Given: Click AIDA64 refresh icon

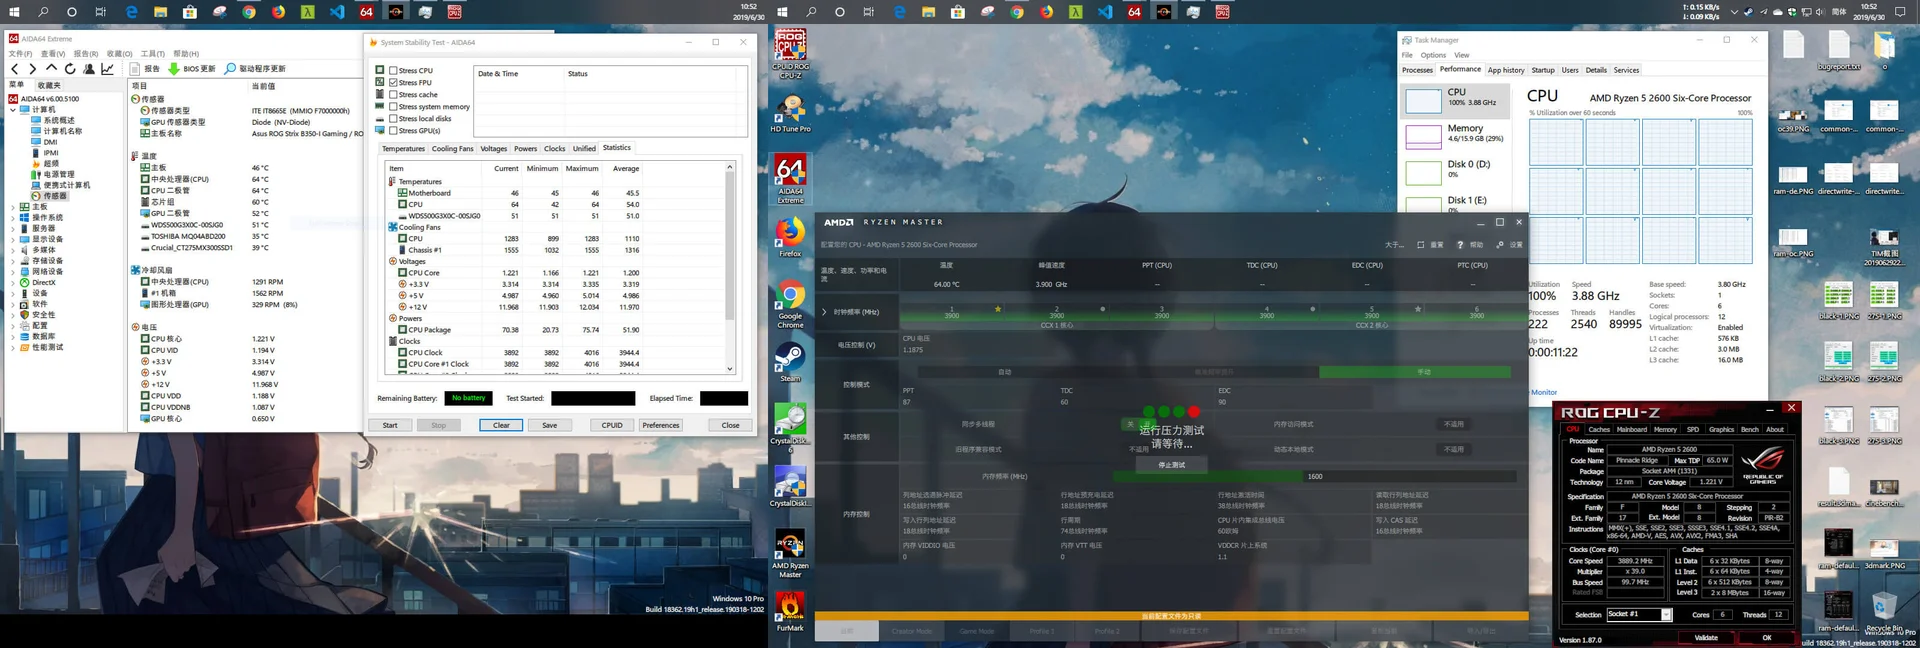Looking at the screenshot, I should 70,69.
